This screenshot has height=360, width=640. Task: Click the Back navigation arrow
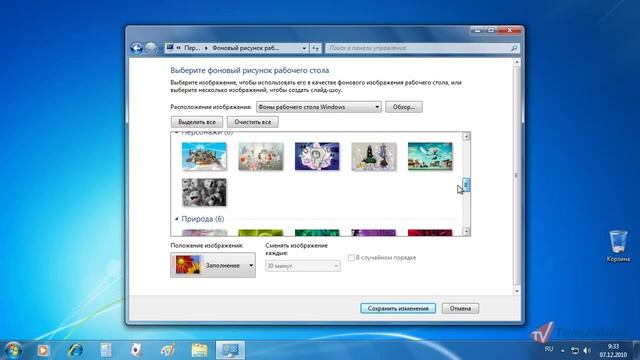click(x=136, y=48)
